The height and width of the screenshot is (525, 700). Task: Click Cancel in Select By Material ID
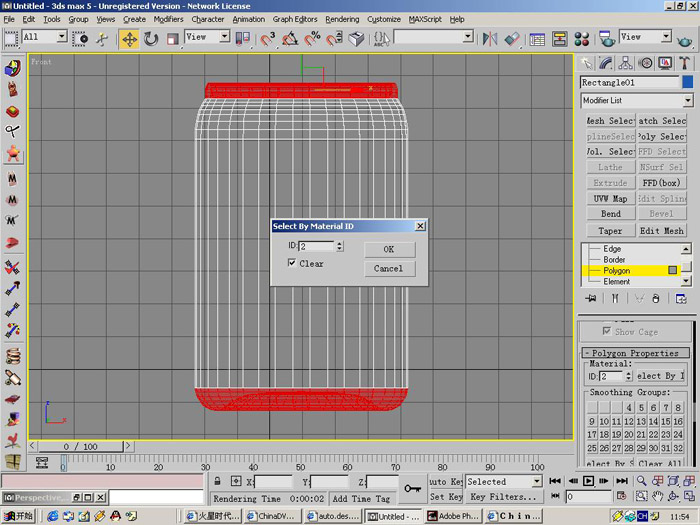(389, 269)
